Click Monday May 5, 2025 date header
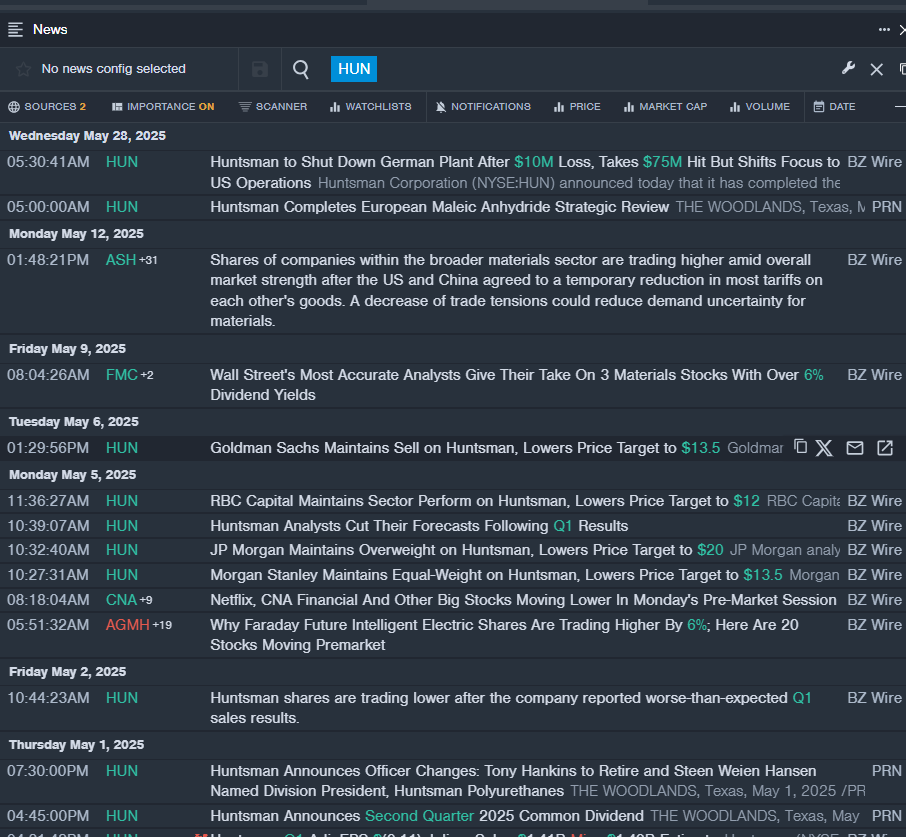 click(73, 475)
